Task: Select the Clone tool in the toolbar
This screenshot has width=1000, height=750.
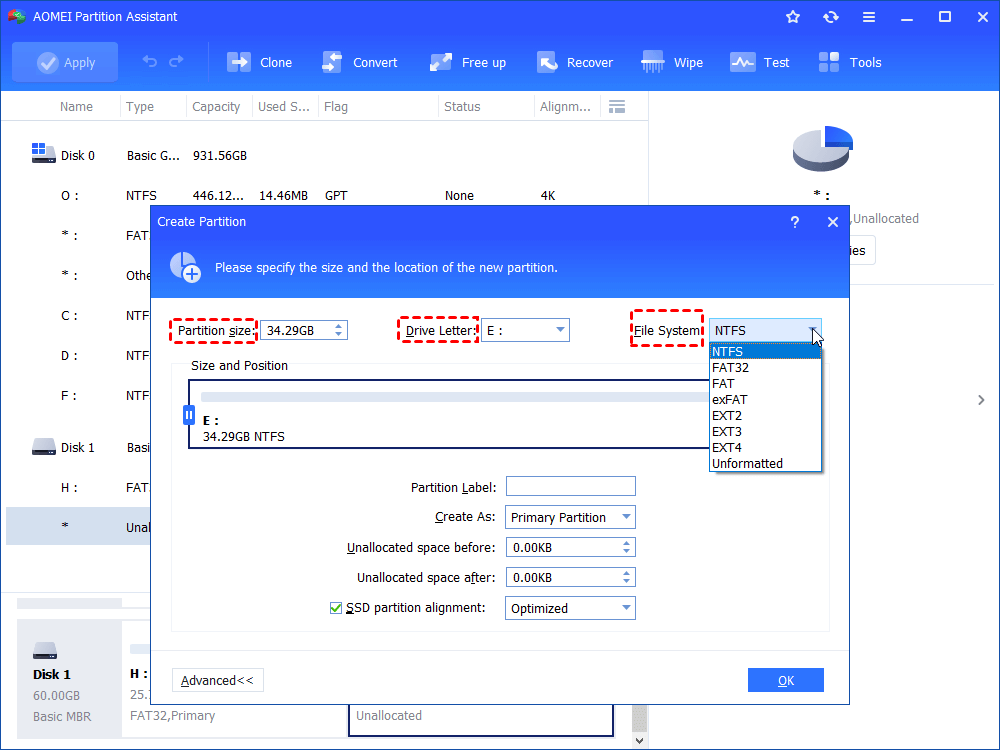Action: click(260, 61)
